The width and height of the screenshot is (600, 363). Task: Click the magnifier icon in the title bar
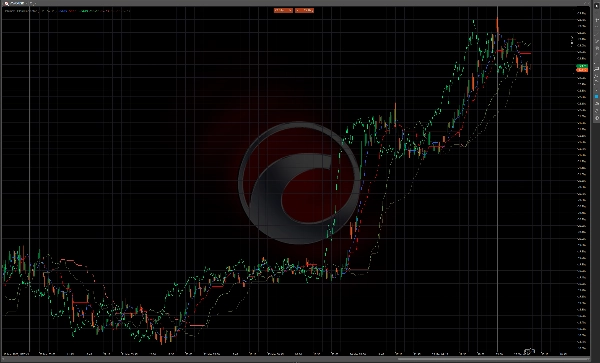pyautogui.click(x=7, y=3)
